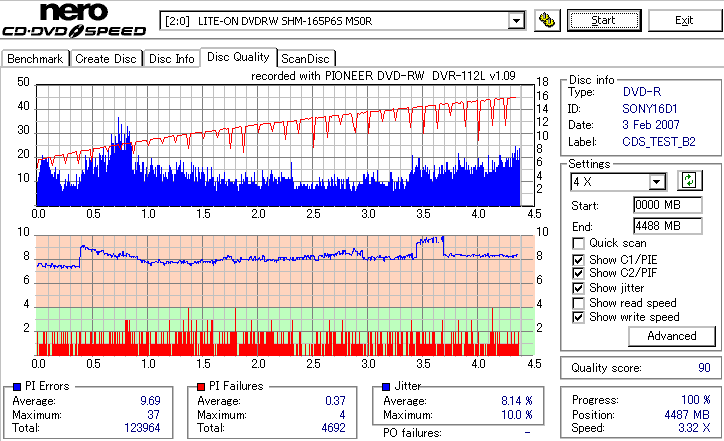Click the Start button
The height and width of the screenshot is (441, 724).
pos(604,21)
